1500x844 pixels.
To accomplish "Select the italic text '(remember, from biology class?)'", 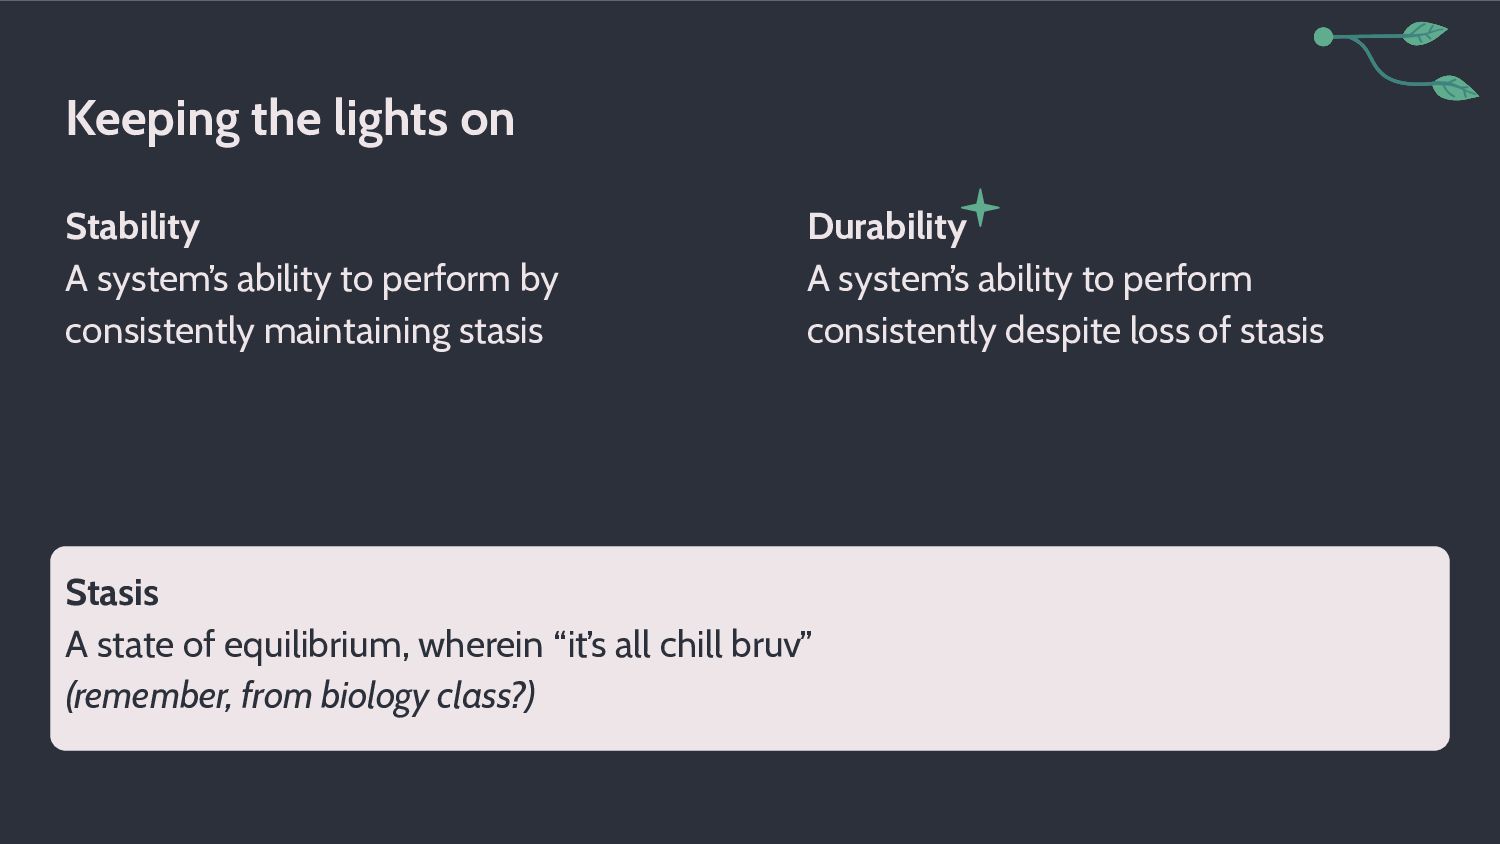I will [x=300, y=696].
